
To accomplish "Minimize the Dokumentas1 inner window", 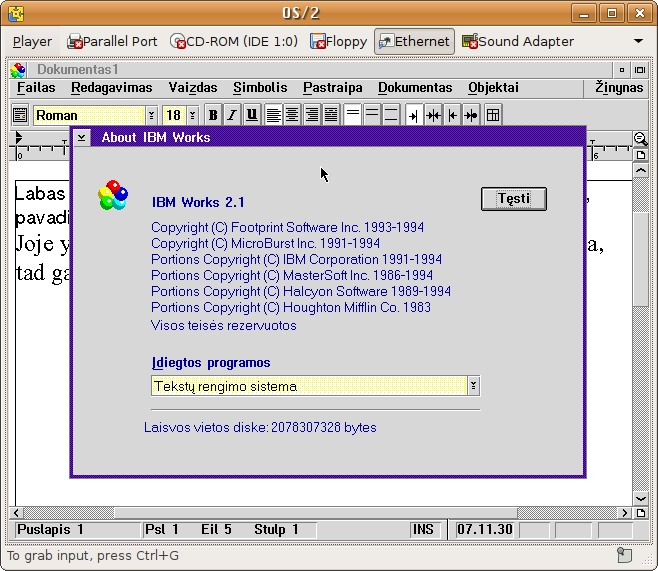I will click(622, 70).
